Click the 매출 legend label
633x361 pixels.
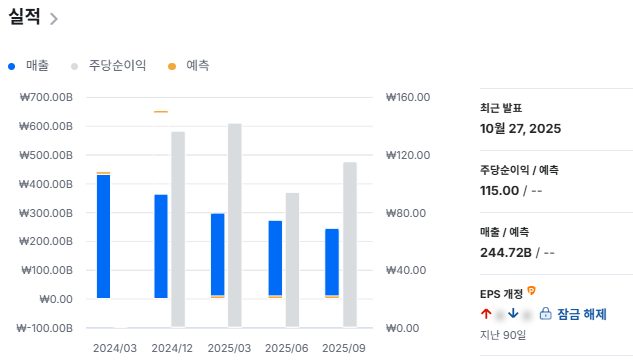(x=37, y=65)
